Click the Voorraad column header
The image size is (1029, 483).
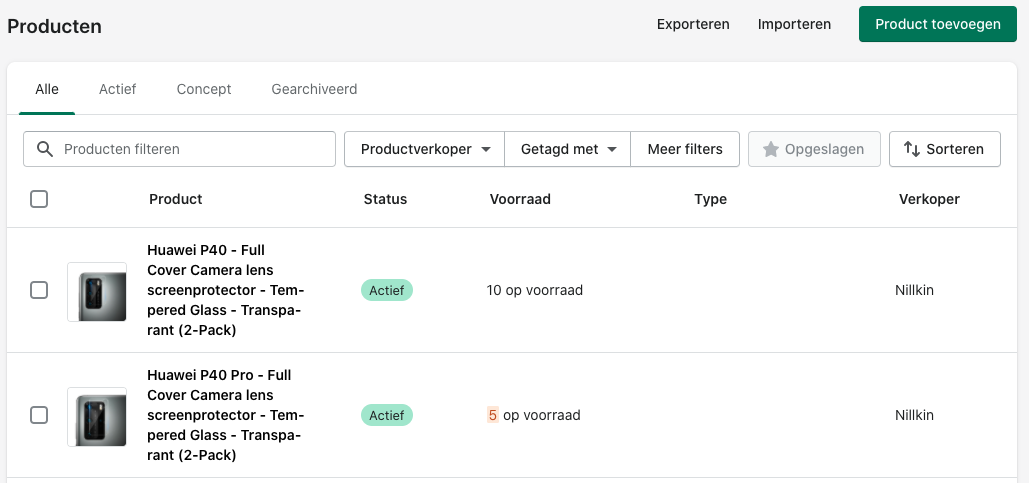point(520,199)
